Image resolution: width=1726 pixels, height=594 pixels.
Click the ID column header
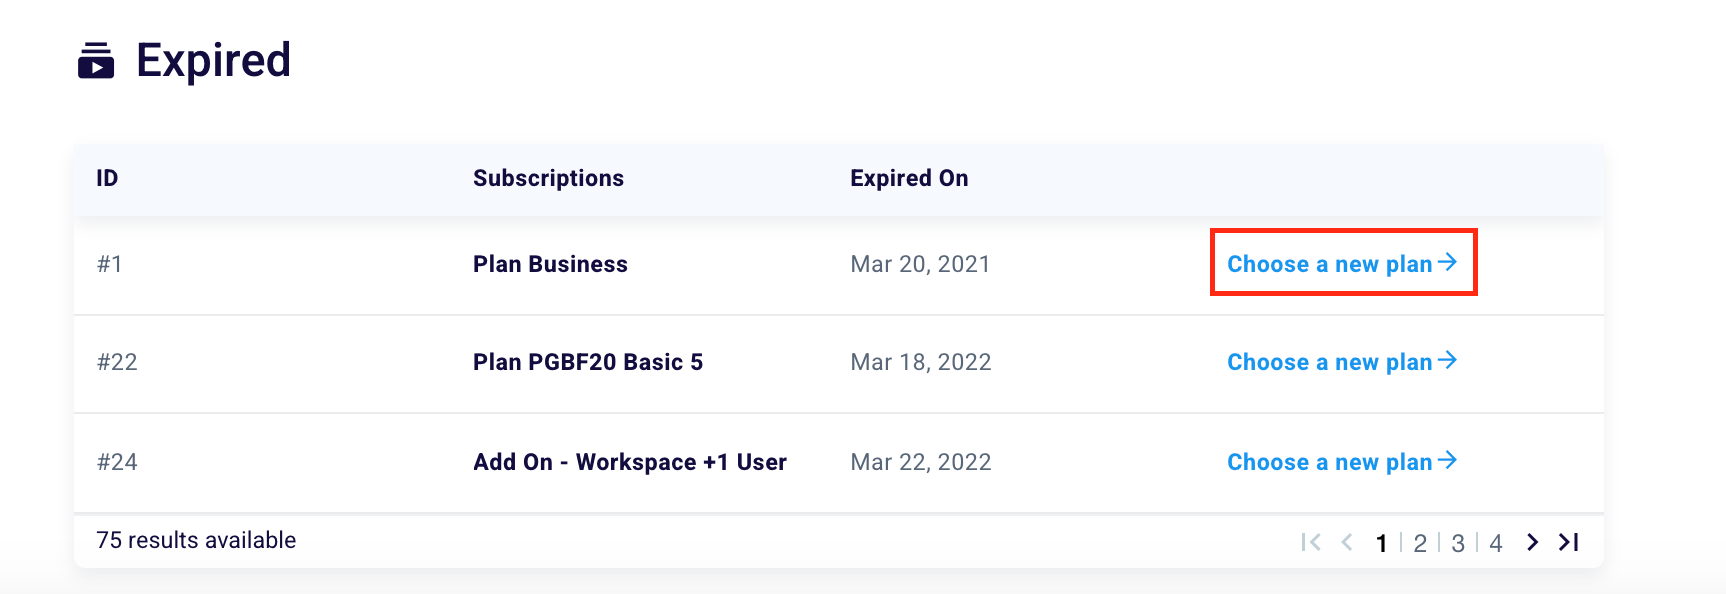pyautogui.click(x=107, y=178)
